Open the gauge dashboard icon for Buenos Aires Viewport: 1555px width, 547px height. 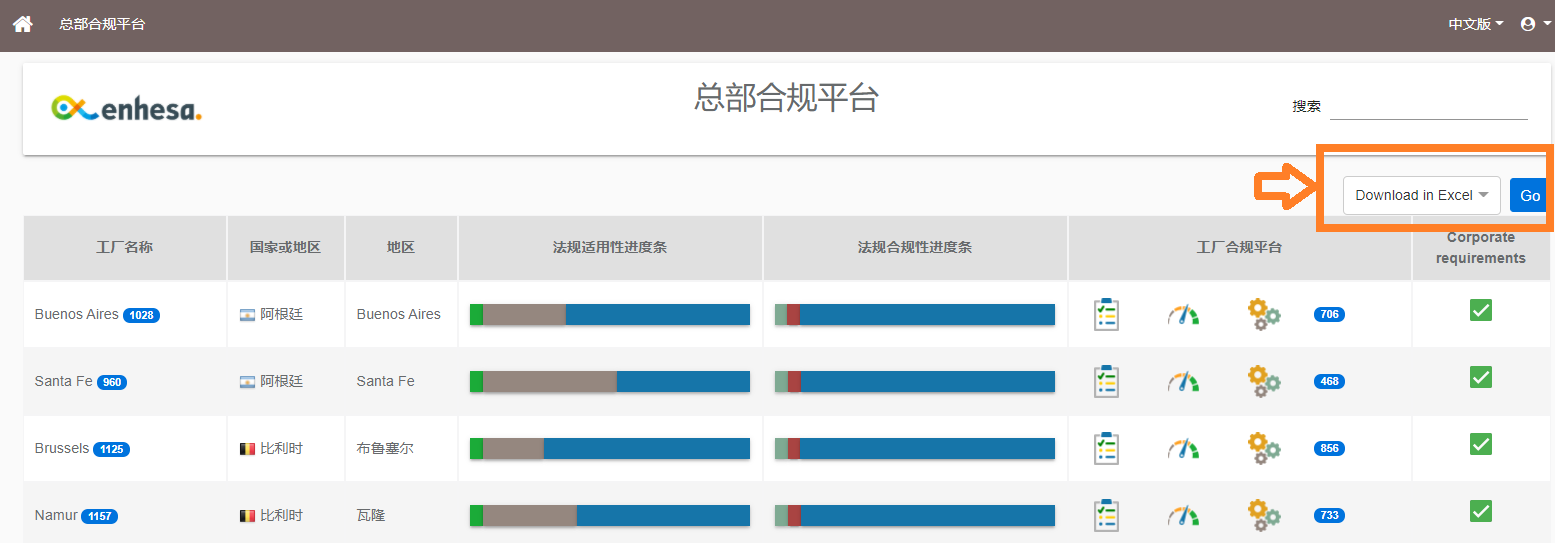pyautogui.click(x=1183, y=315)
